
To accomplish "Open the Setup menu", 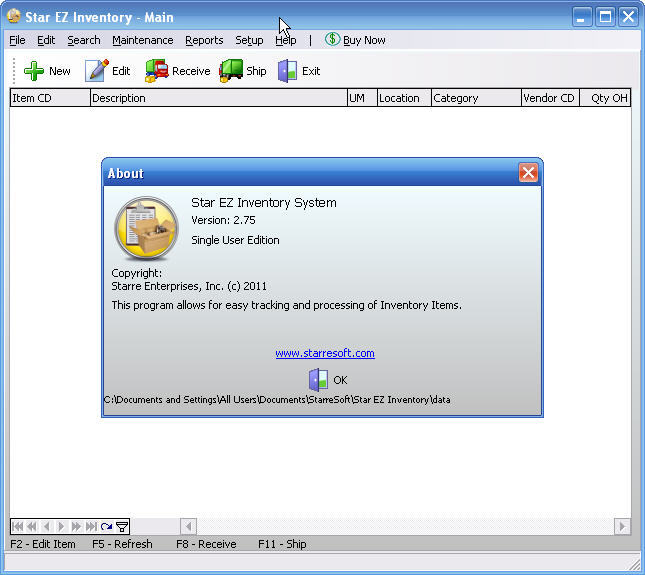I will [249, 40].
